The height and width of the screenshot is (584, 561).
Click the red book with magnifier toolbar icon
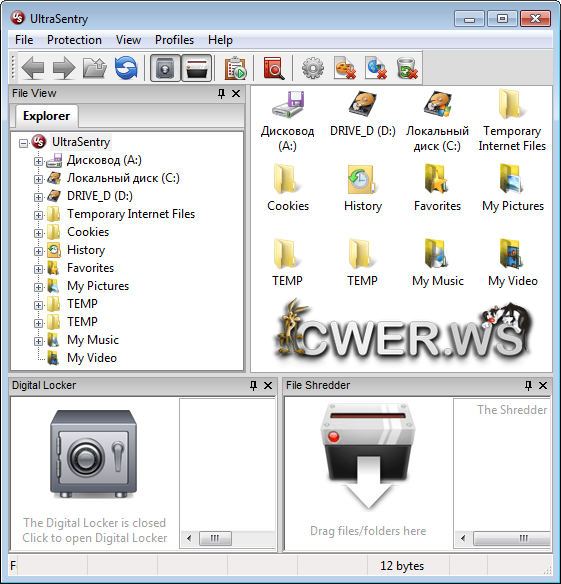click(274, 68)
